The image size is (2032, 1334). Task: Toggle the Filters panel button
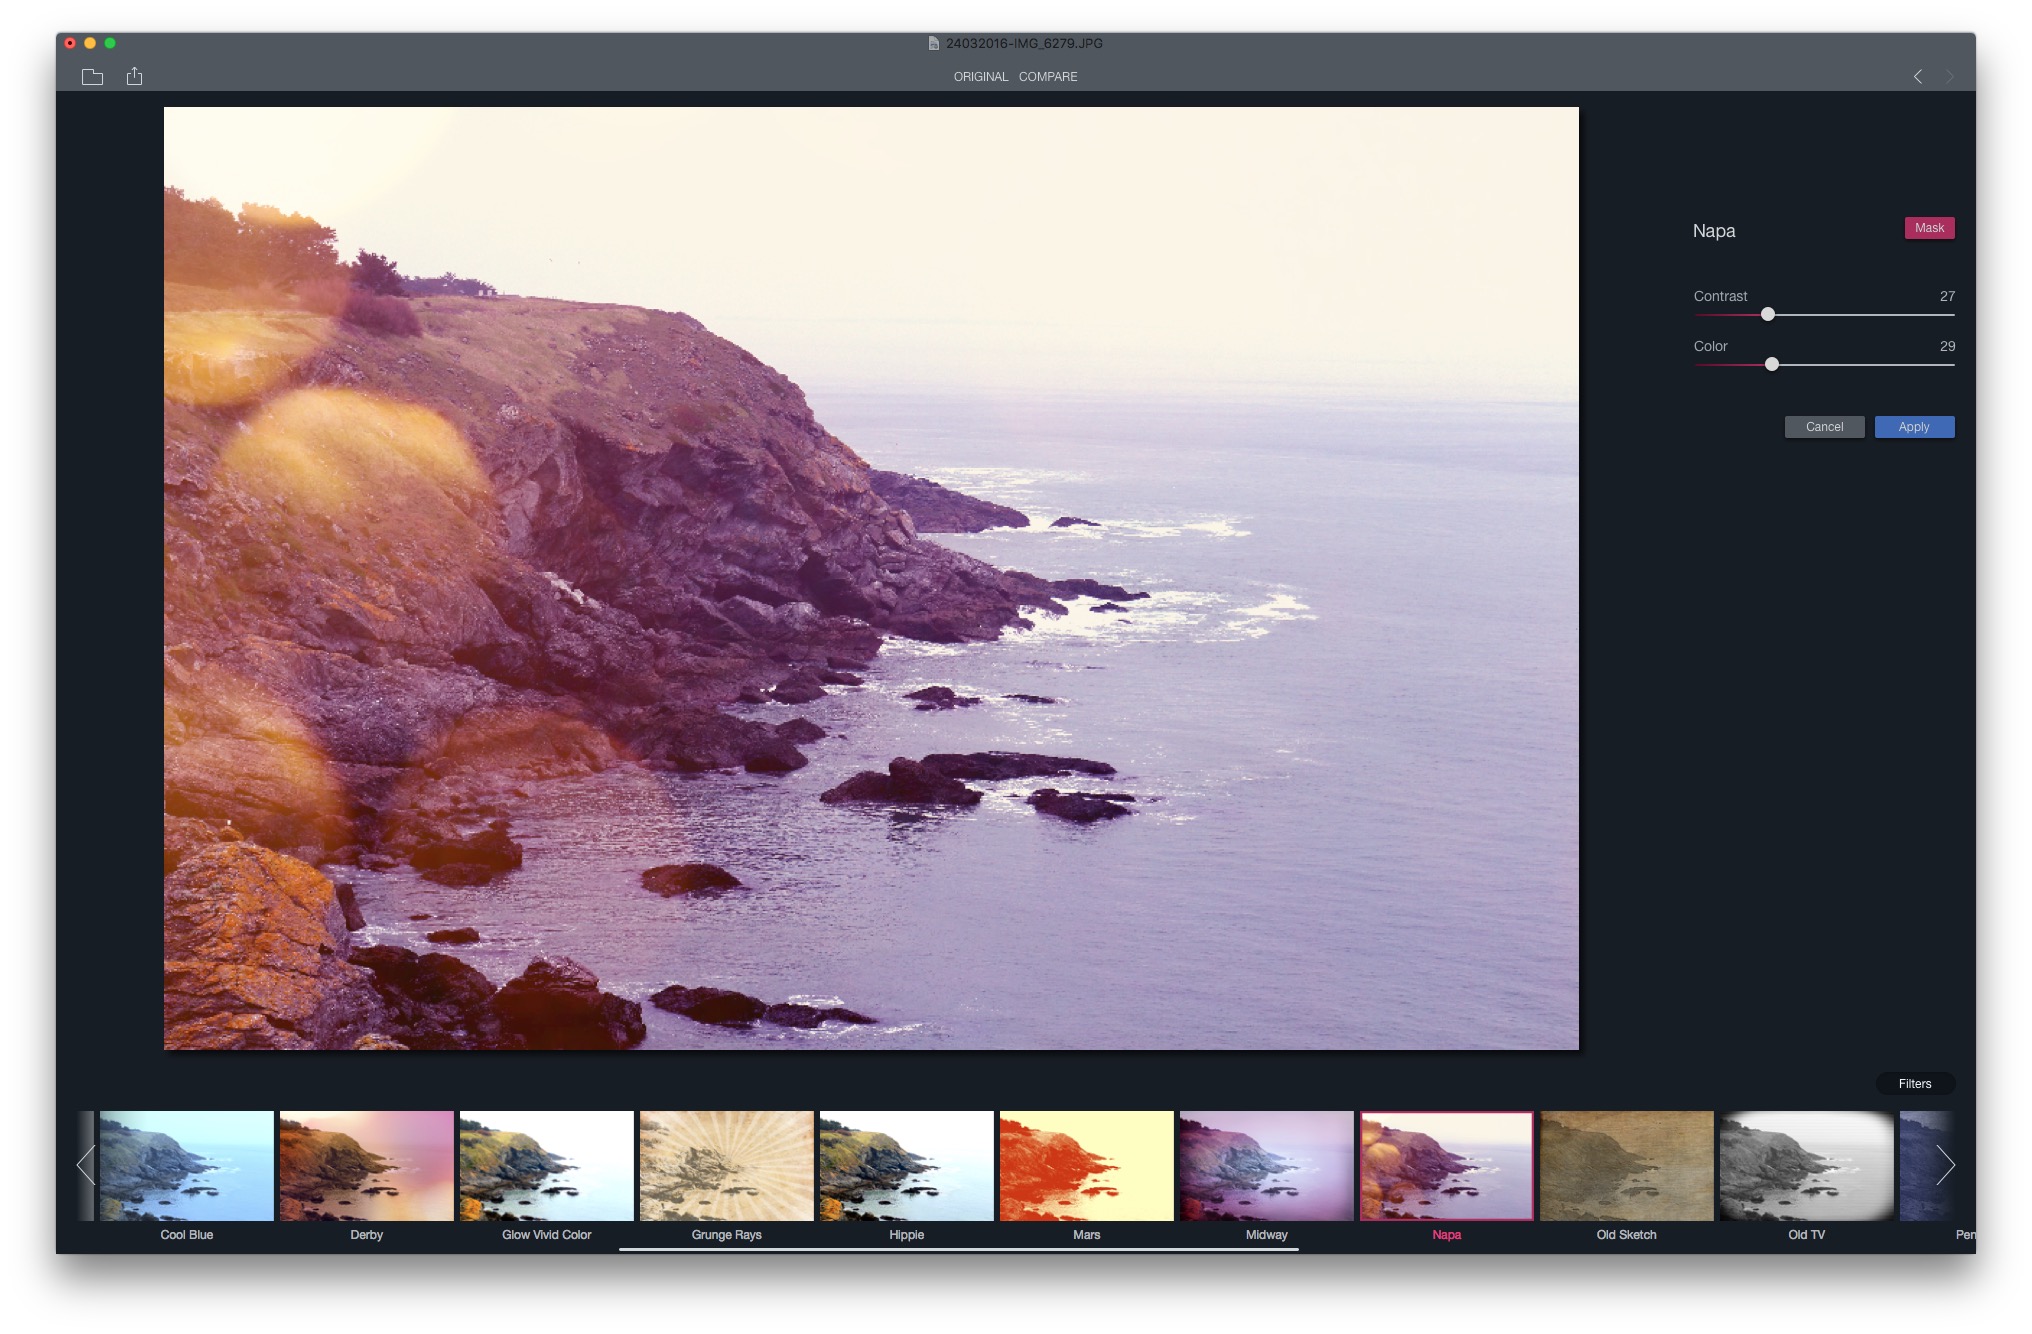(x=1914, y=1083)
